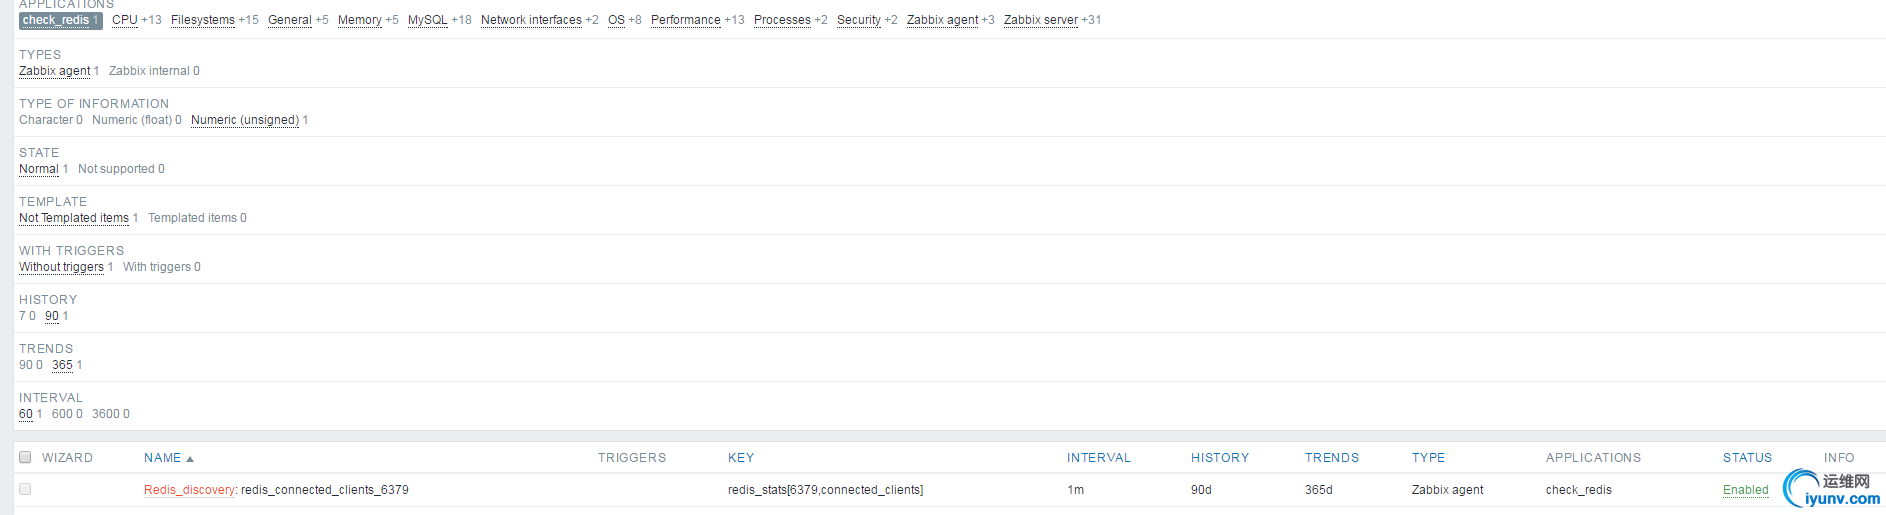Filter items by CPU application

(x=125, y=20)
